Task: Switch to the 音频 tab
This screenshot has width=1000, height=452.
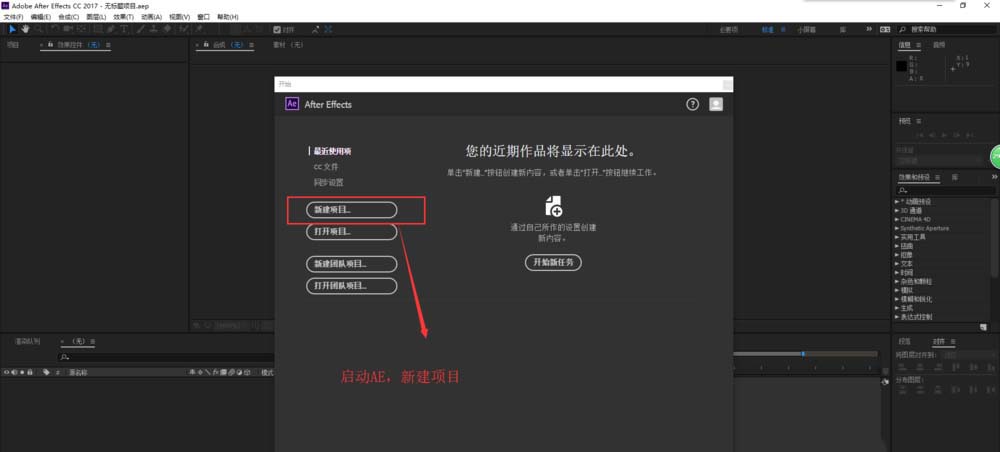Action: 939,45
